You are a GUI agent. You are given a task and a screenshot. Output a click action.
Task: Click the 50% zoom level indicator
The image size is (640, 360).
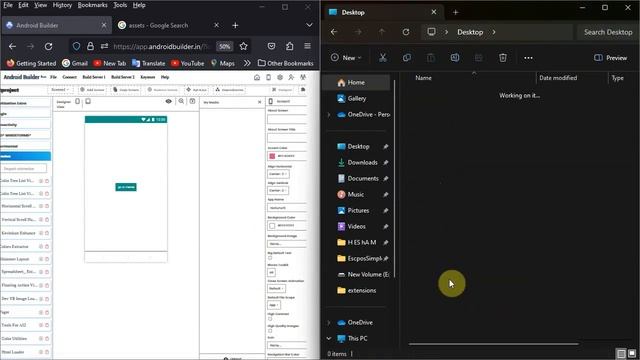(x=224, y=47)
